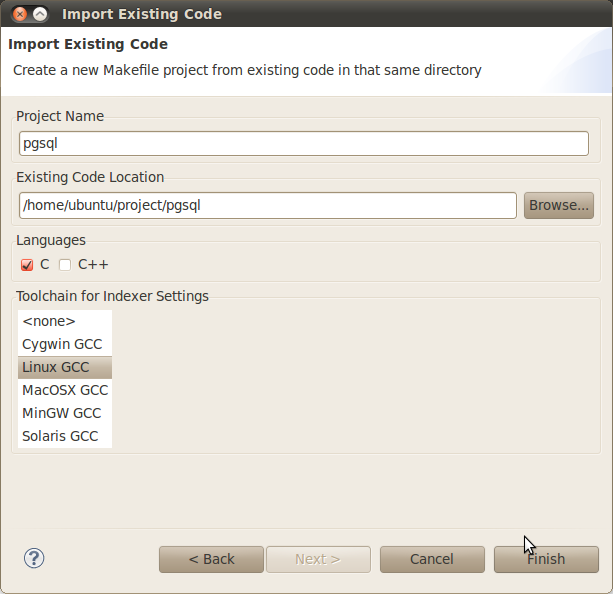Click the Import Existing Code title bar

click(300, 14)
